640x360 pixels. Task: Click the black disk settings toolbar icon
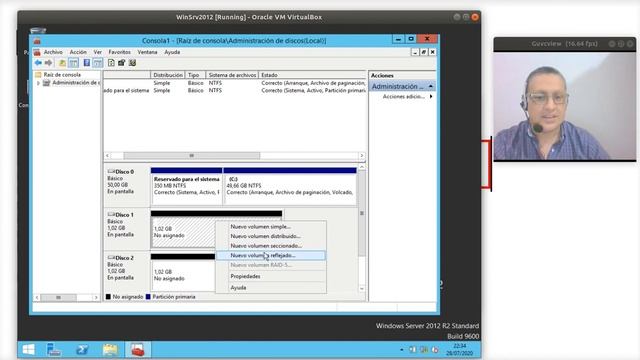[122, 63]
